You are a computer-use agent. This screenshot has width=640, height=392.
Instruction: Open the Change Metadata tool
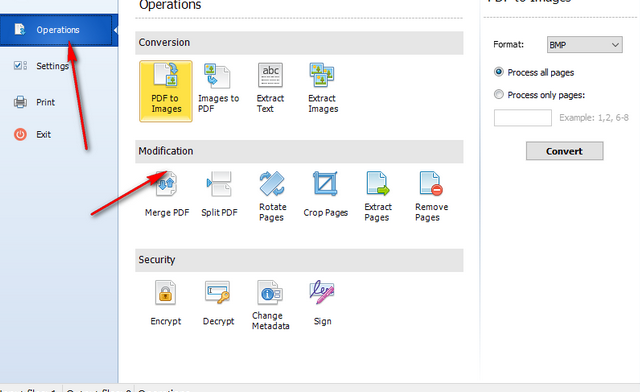[x=270, y=305]
